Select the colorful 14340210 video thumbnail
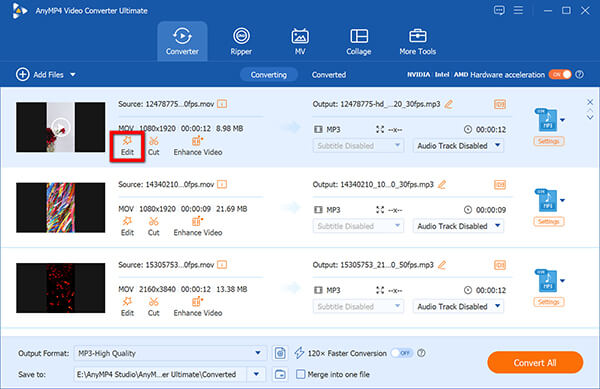600x389 pixels. pyautogui.click(x=60, y=207)
